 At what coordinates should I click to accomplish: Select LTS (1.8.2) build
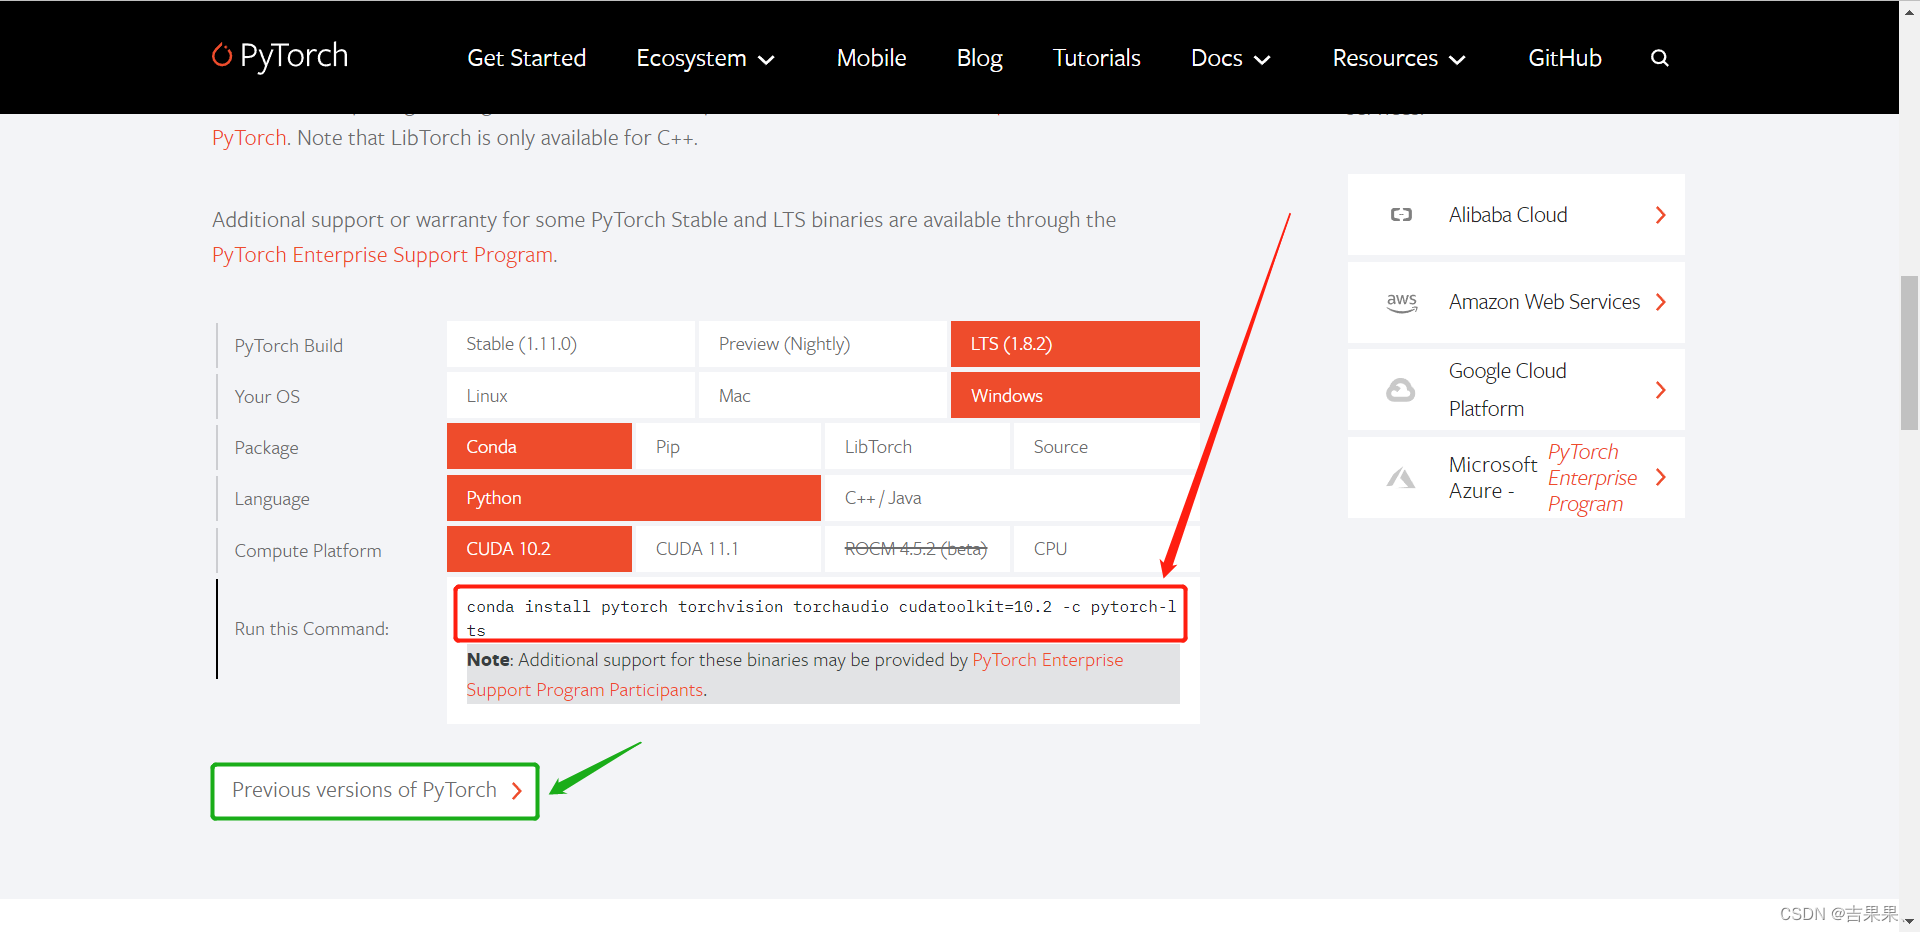(x=1075, y=344)
